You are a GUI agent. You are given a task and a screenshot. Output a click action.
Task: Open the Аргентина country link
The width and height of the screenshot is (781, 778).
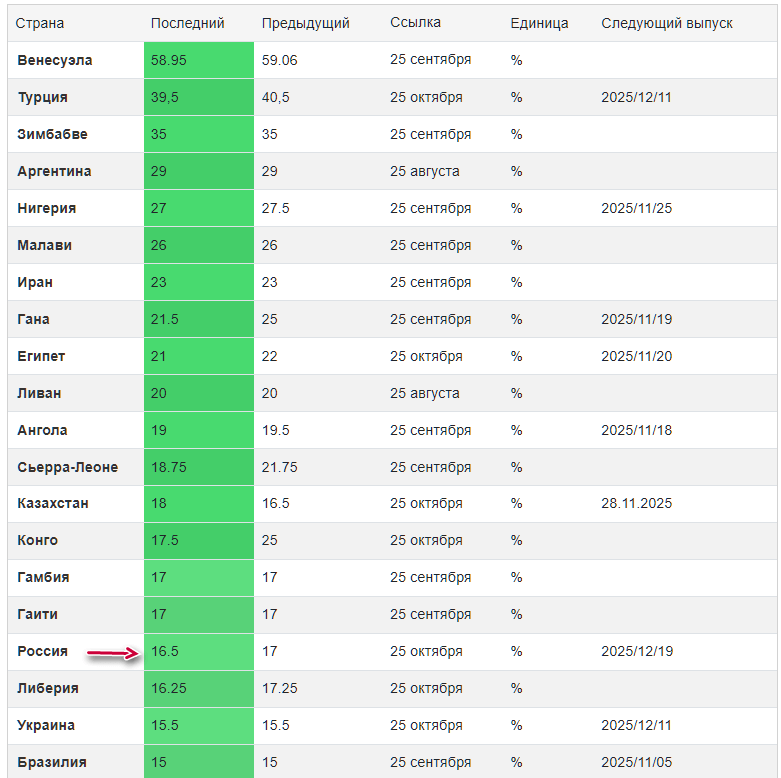pos(54,171)
